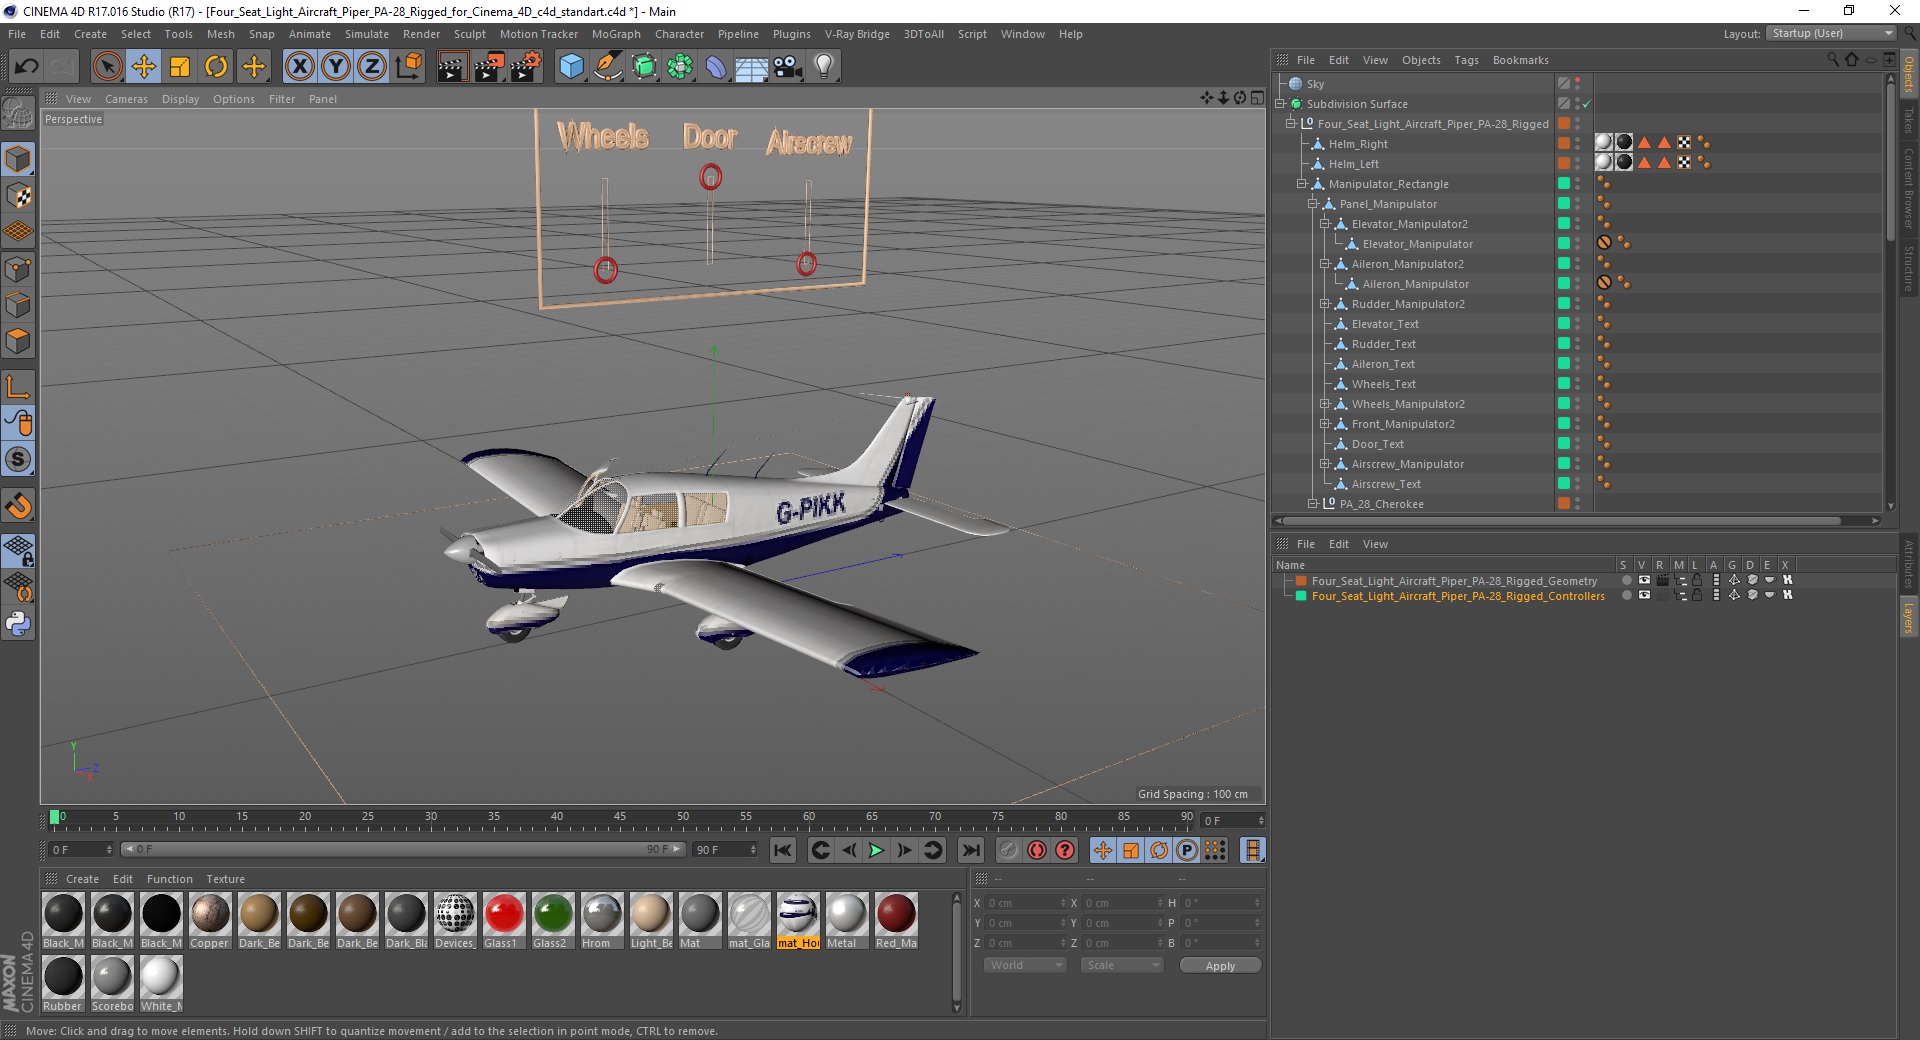Click the Play Forwards button

[876, 850]
